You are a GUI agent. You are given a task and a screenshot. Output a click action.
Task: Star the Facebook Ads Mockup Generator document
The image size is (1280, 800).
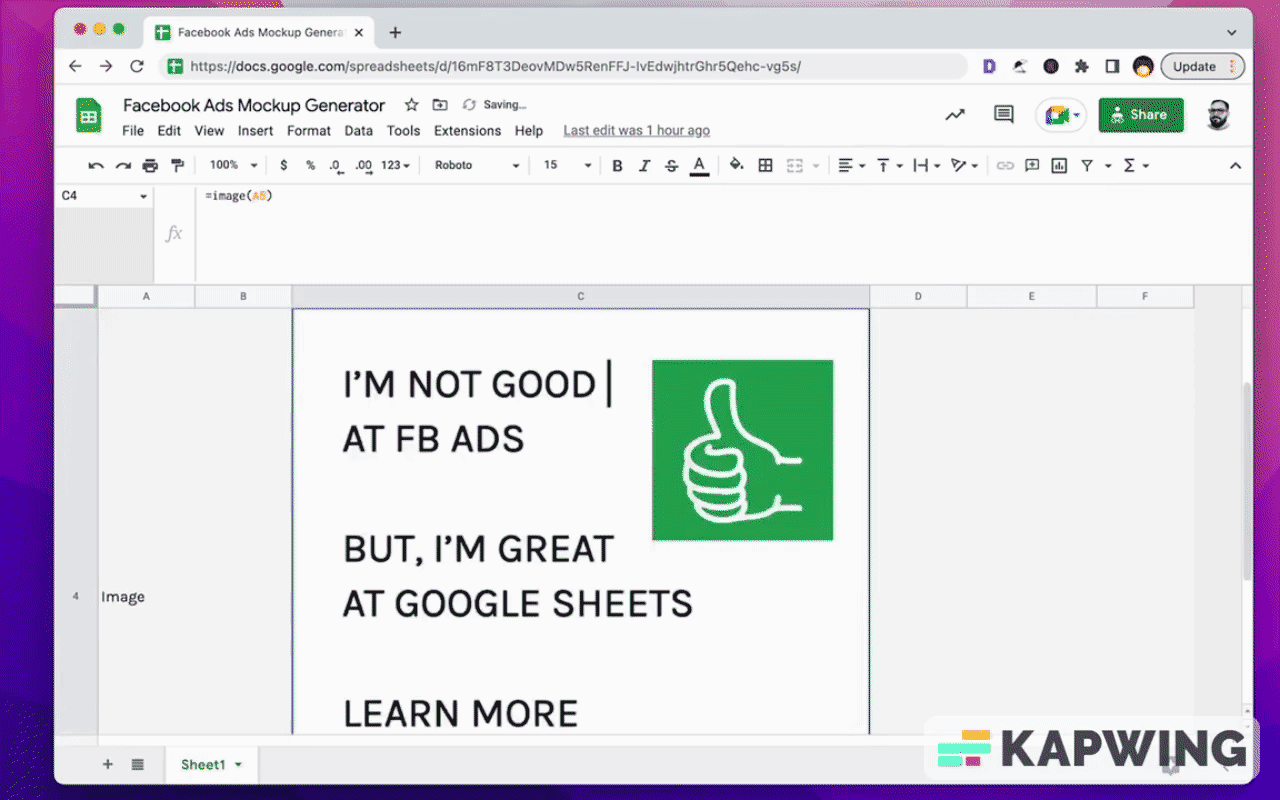click(x=411, y=105)
